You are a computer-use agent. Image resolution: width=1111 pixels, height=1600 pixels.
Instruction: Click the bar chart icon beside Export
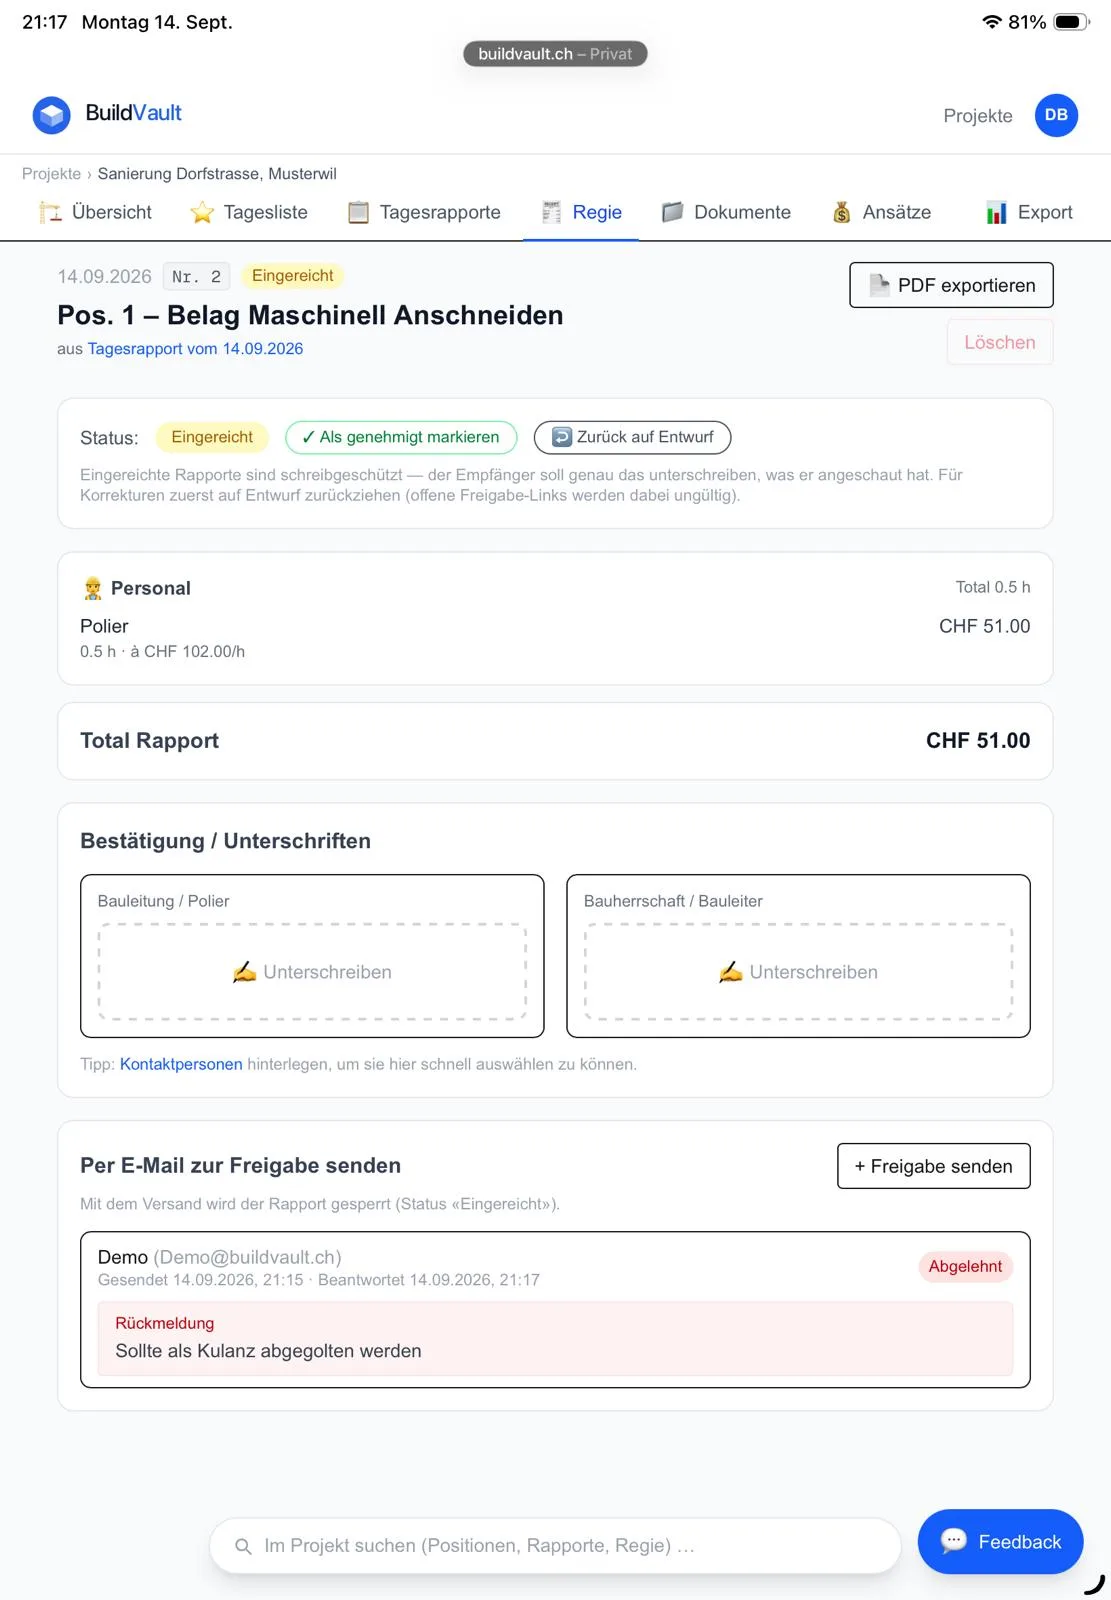coord(996,212)
